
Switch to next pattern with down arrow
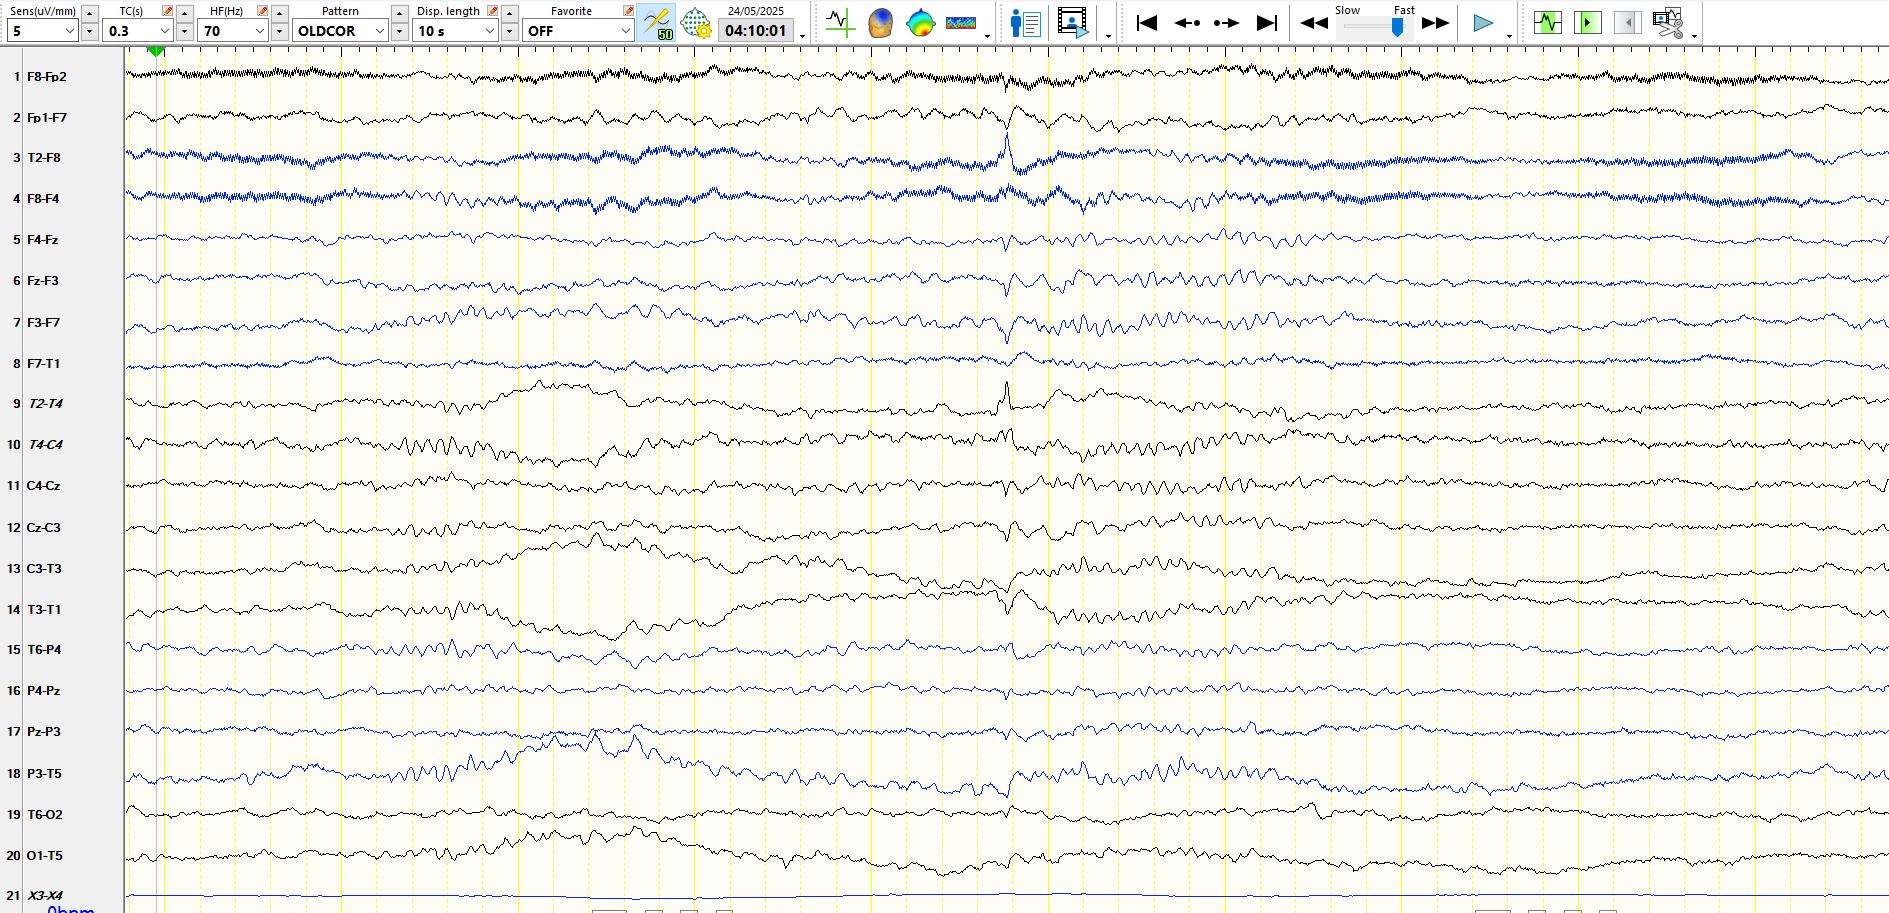pyautogui.click(x=400, y=31)
